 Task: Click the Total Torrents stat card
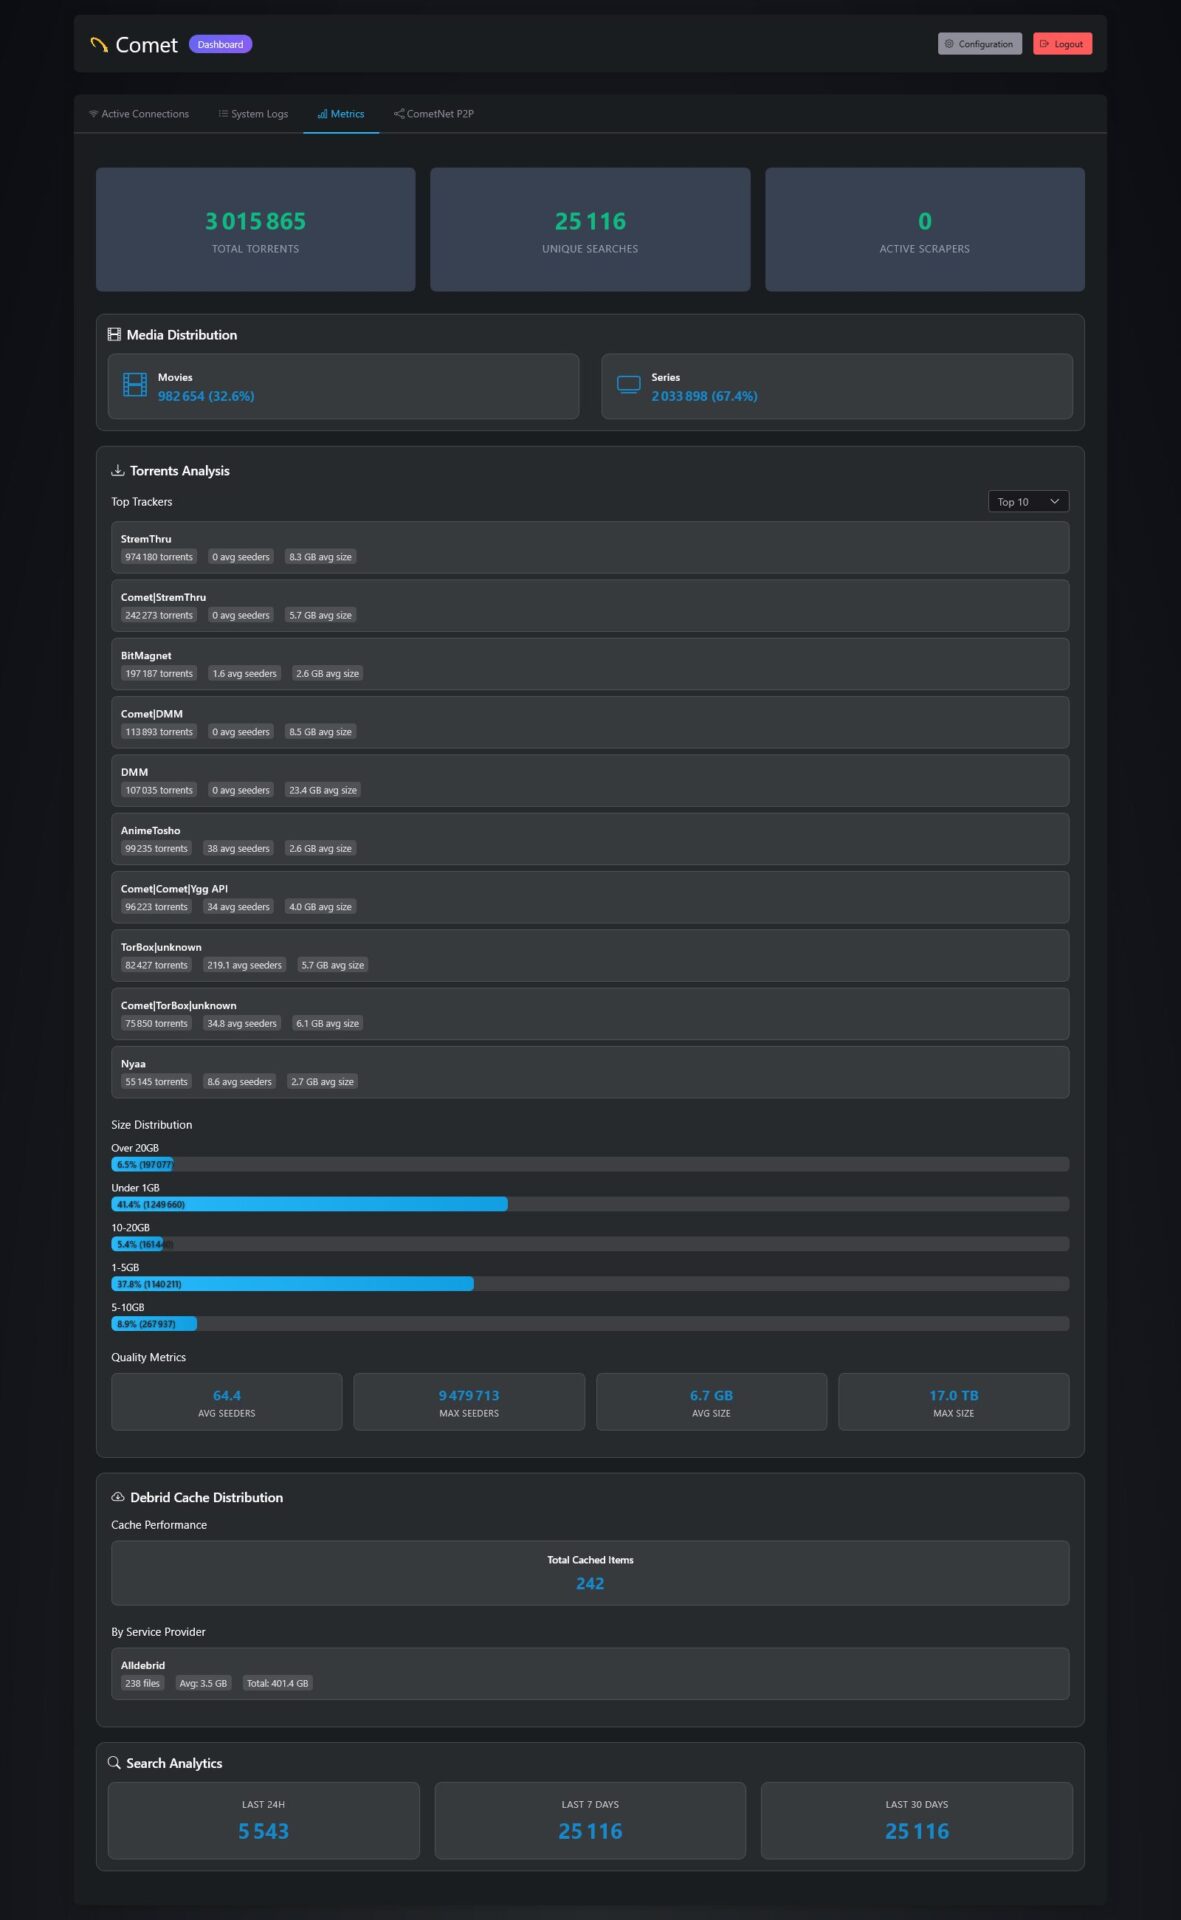(x=255, y=230)
